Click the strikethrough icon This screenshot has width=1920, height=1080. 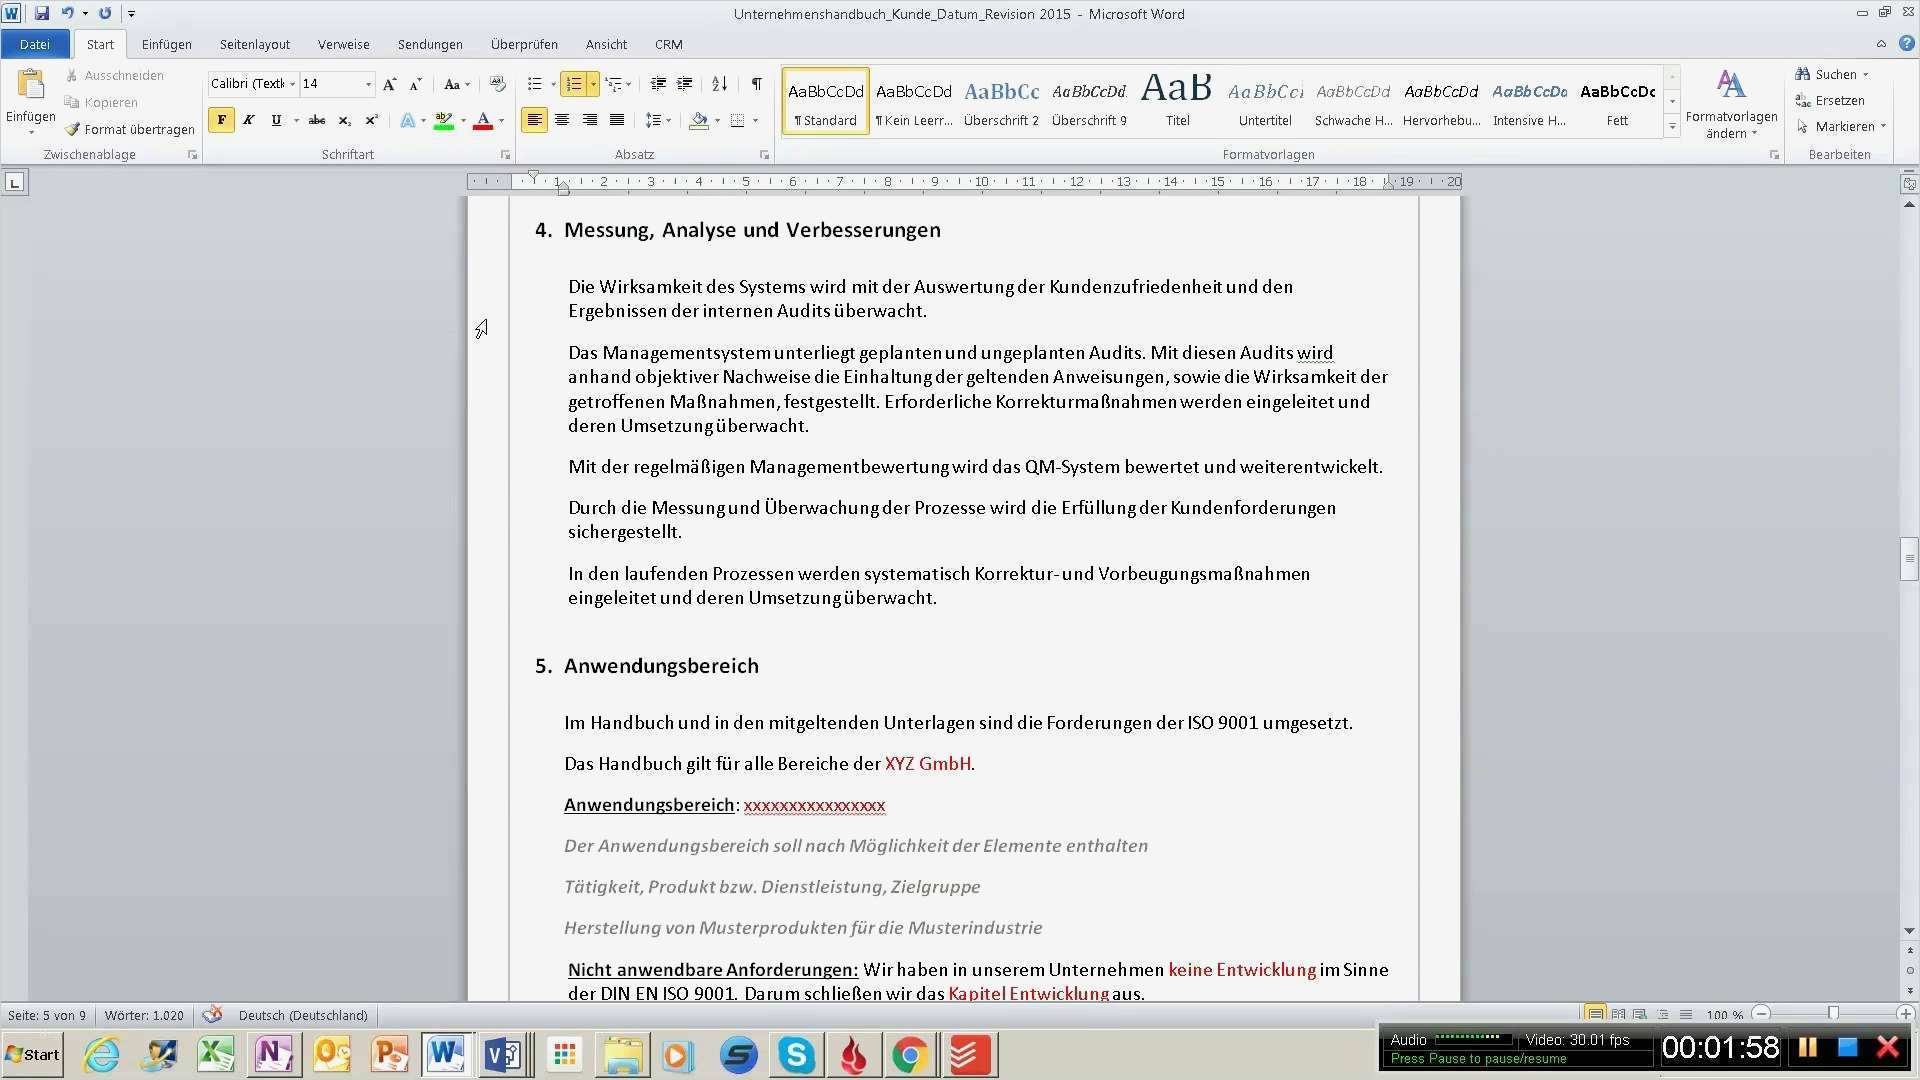click(x=316, y=120)
